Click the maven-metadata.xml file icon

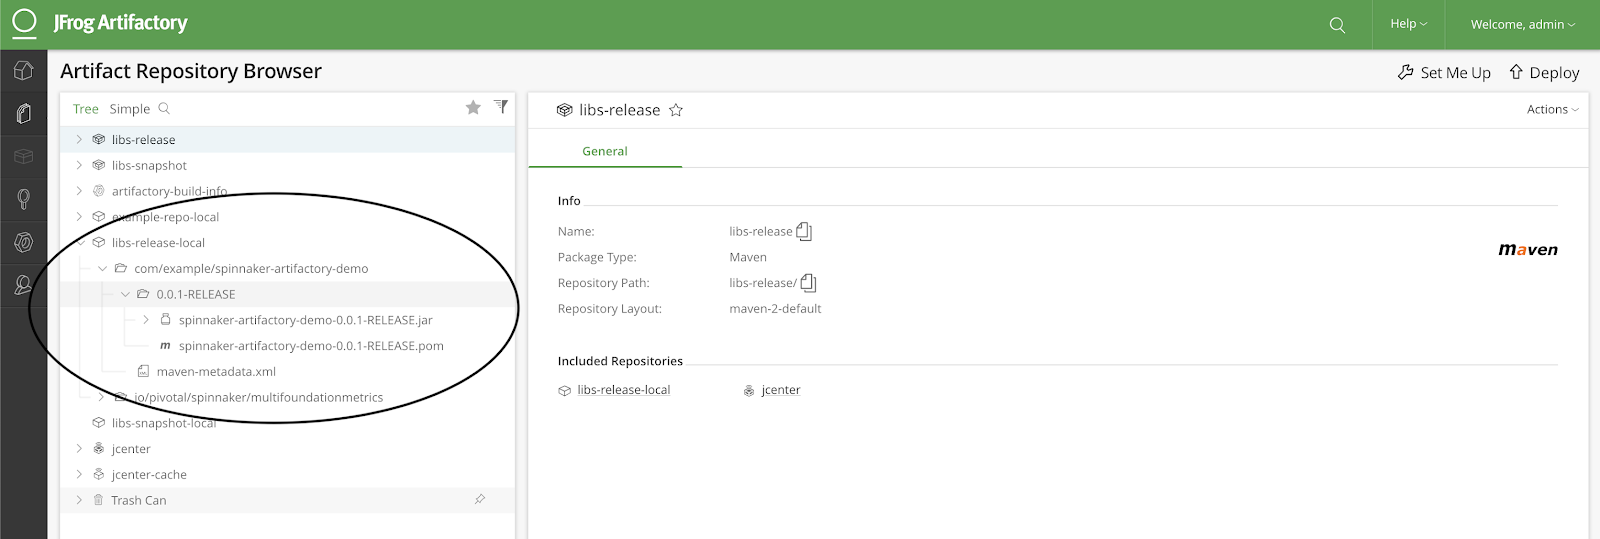point(143,371)
